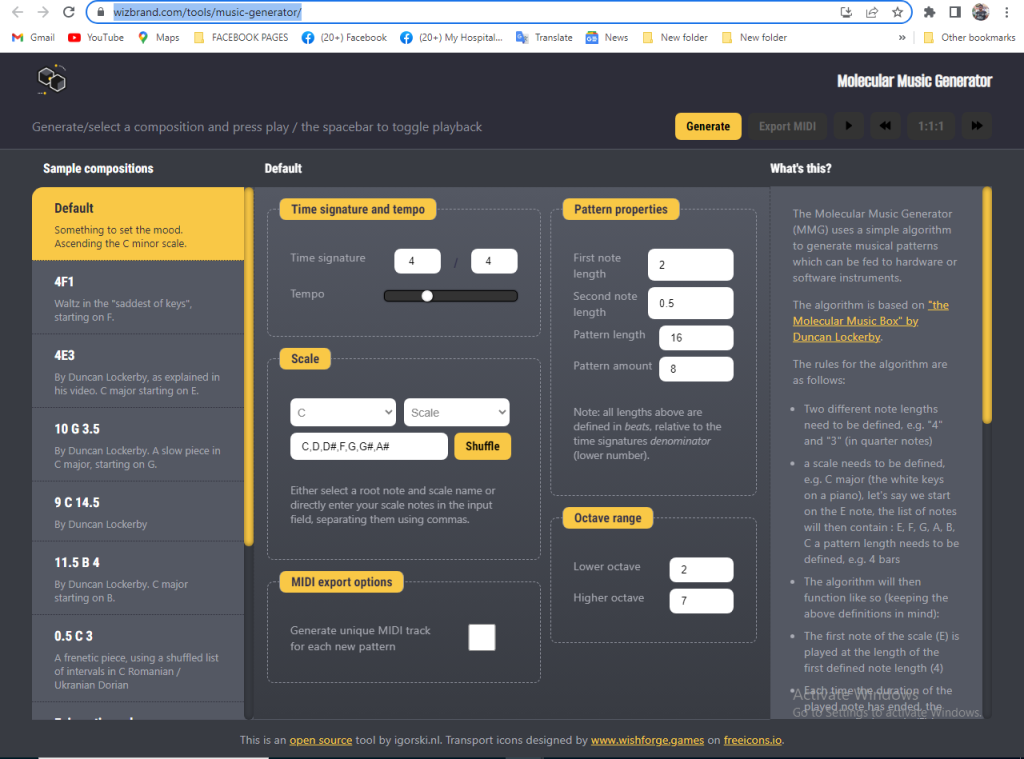Click the time signature numerator field
Image resolution: width=1024 pixels, height=759 pixels.
[417, 261]
